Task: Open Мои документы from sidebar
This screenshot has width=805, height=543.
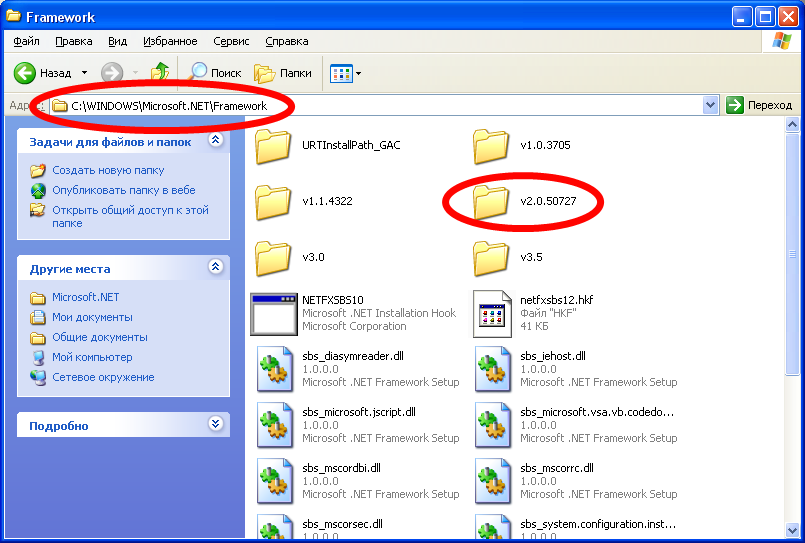Action: [x=92, y=317]
